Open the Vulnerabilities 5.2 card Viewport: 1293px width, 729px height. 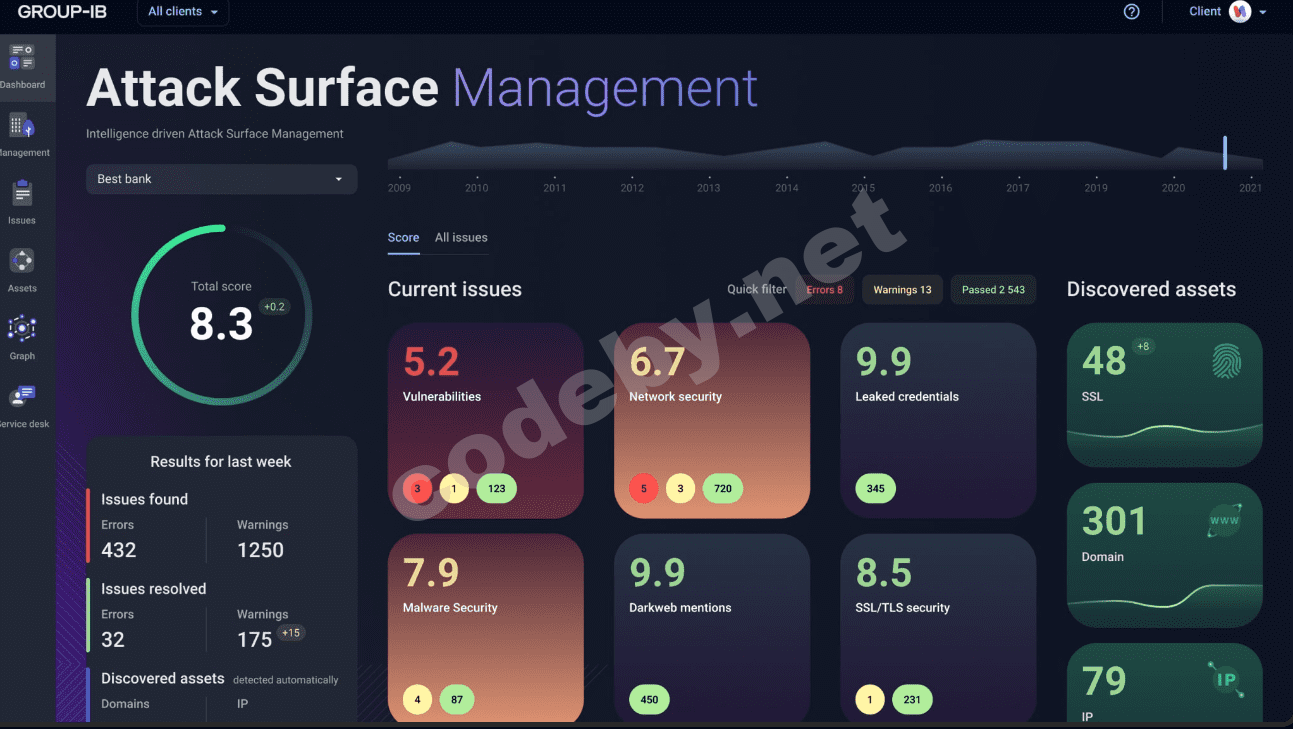point(485,420)
